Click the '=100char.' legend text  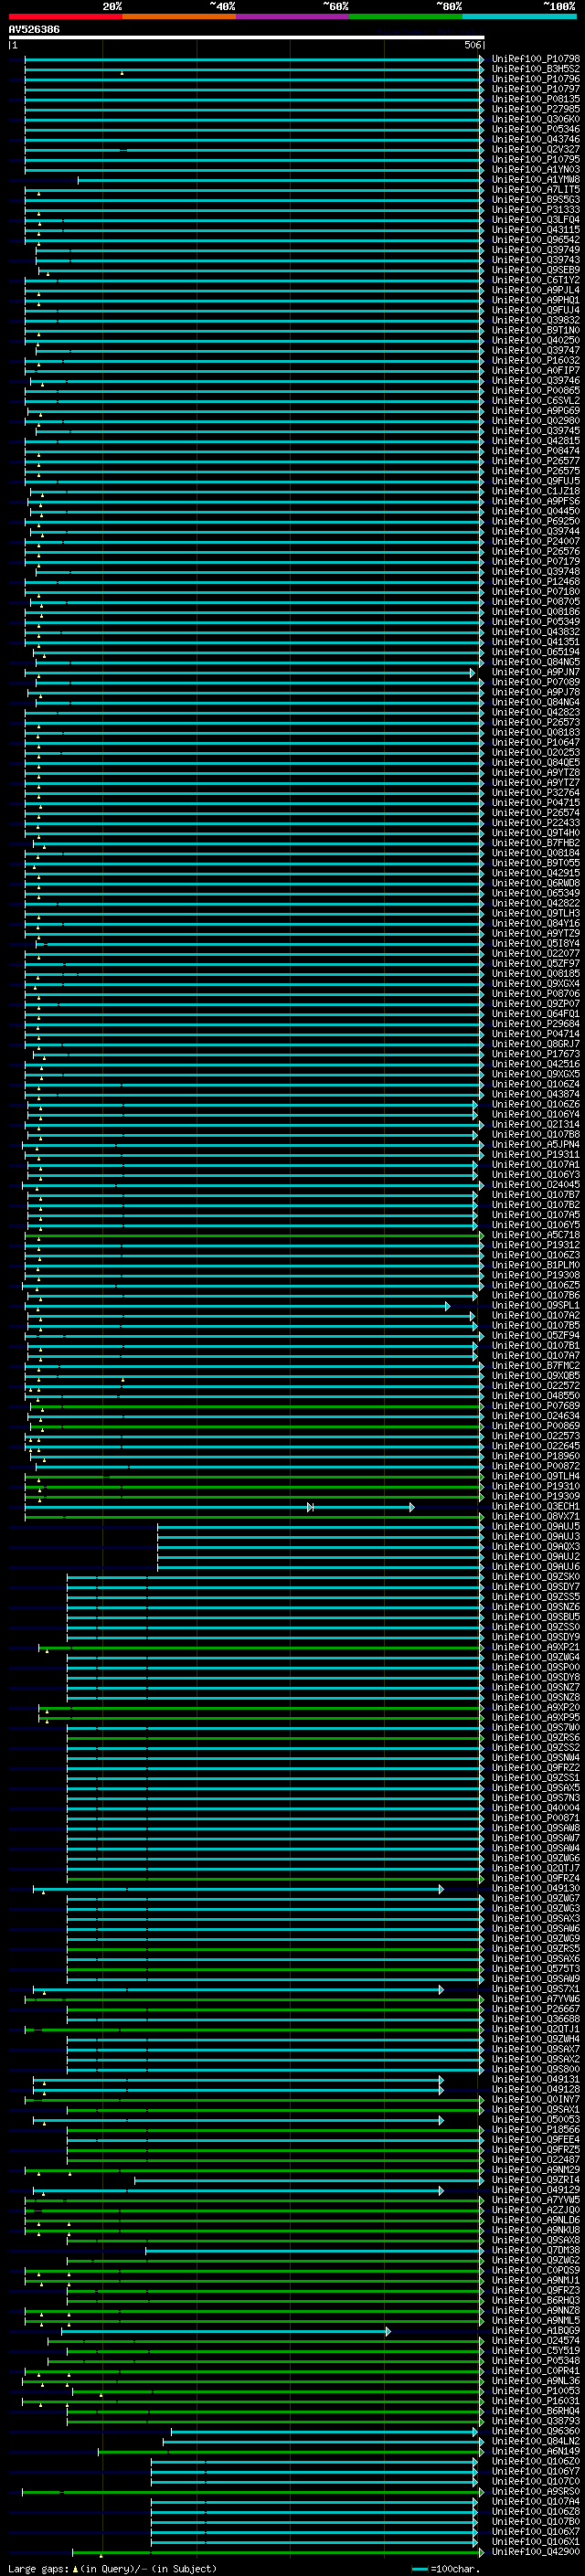[455, 2568]
